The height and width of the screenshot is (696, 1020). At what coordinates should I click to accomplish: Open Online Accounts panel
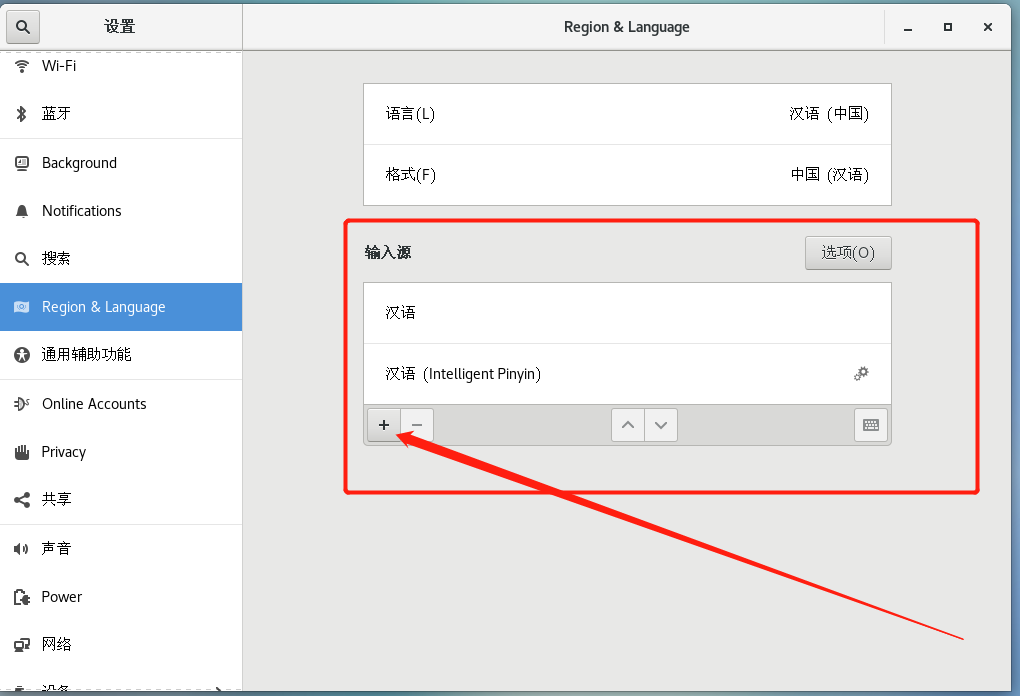[x=121, y=404]
